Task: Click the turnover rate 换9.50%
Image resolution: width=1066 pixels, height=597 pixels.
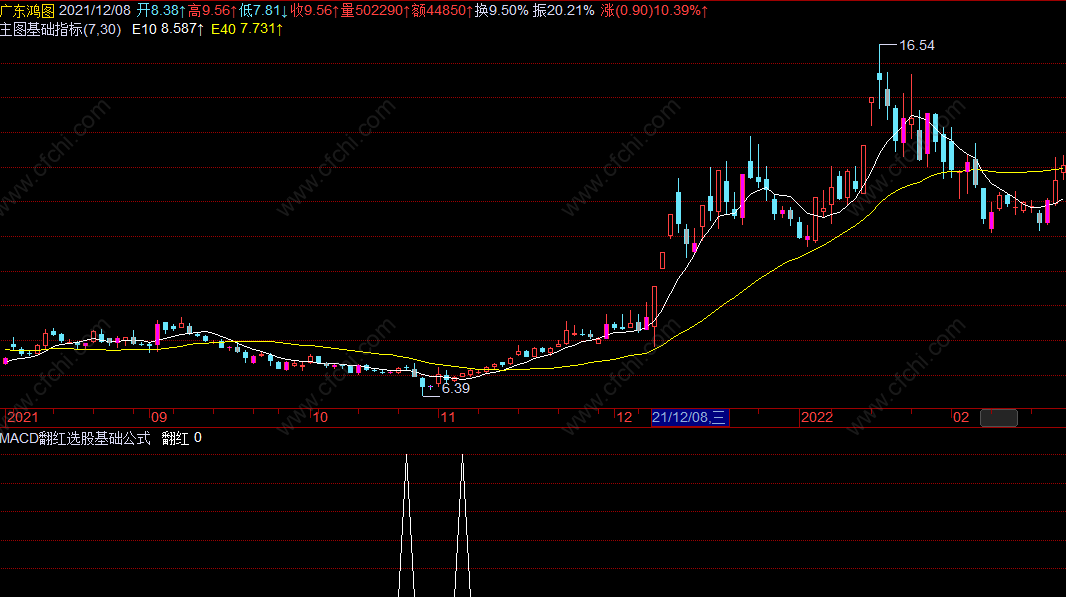Action: coord(501,10)
